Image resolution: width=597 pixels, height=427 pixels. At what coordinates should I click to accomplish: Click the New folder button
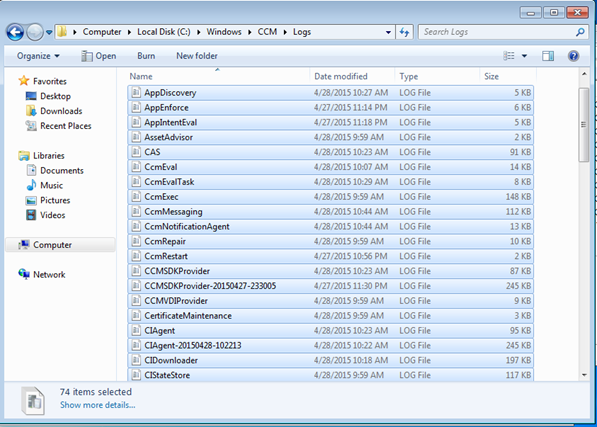[196, 56]
